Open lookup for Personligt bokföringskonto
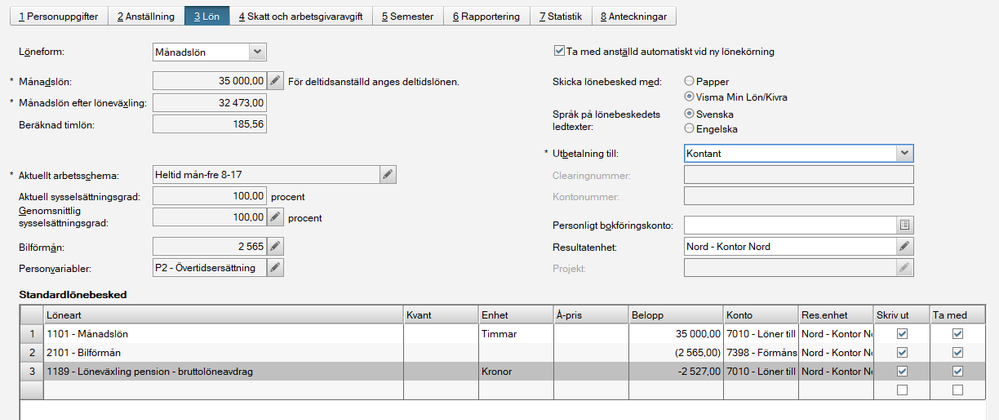999x420 pixels. click(904, 225)
